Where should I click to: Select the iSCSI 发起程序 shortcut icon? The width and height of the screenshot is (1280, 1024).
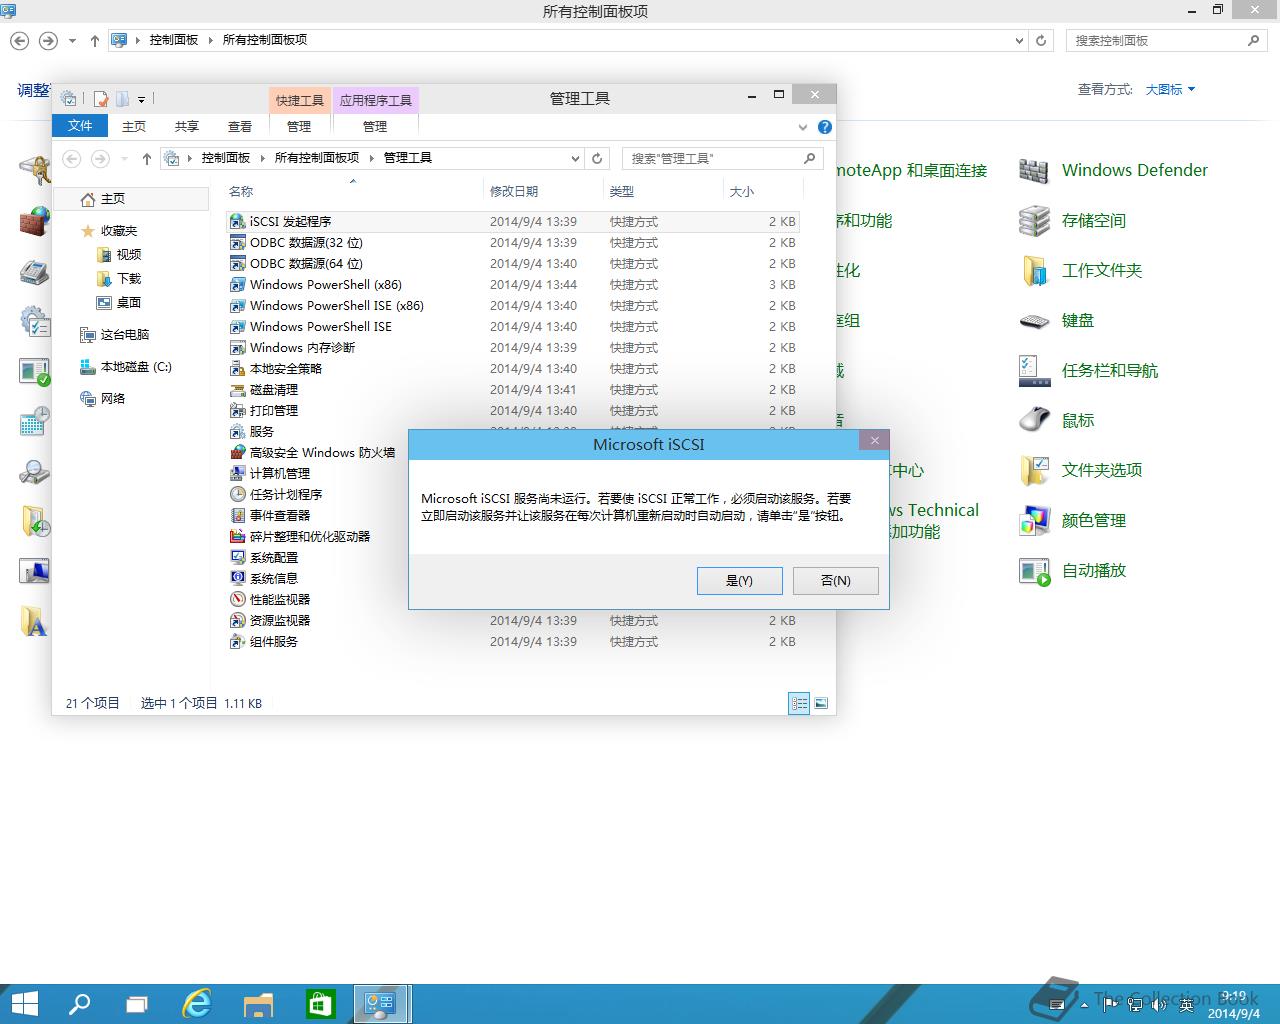click(238, 221)
